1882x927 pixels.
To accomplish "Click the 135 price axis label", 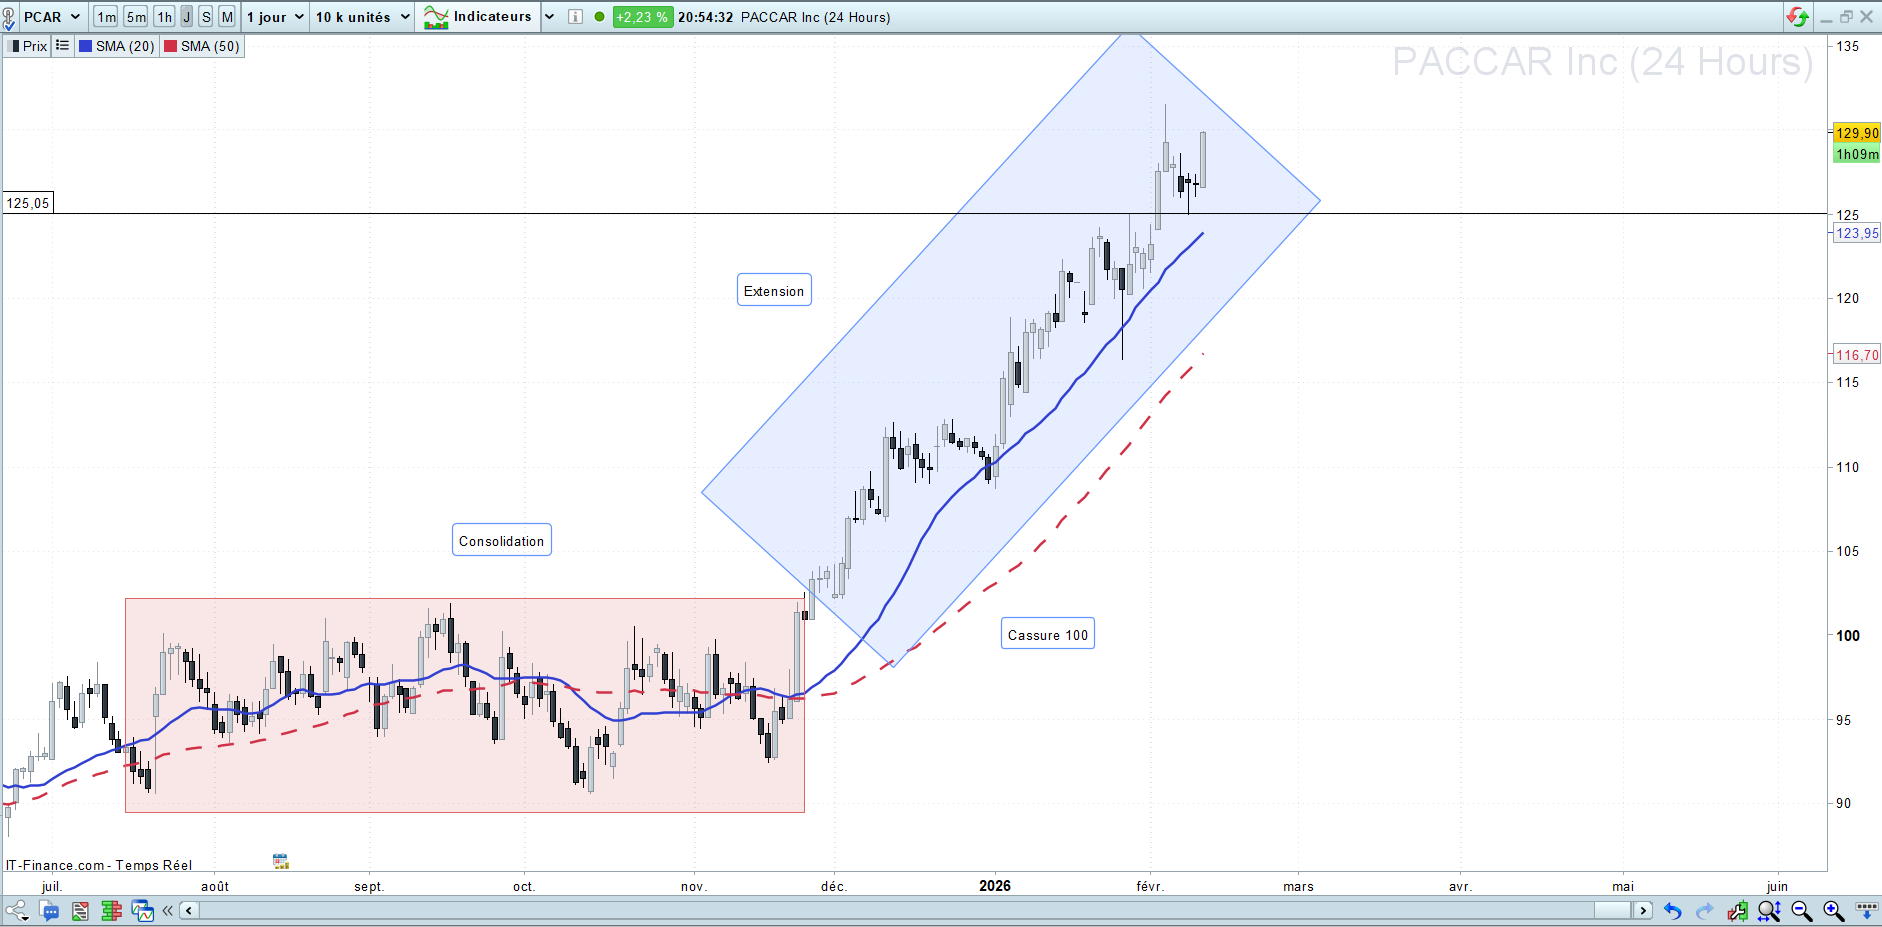I will pos(1848,46).
